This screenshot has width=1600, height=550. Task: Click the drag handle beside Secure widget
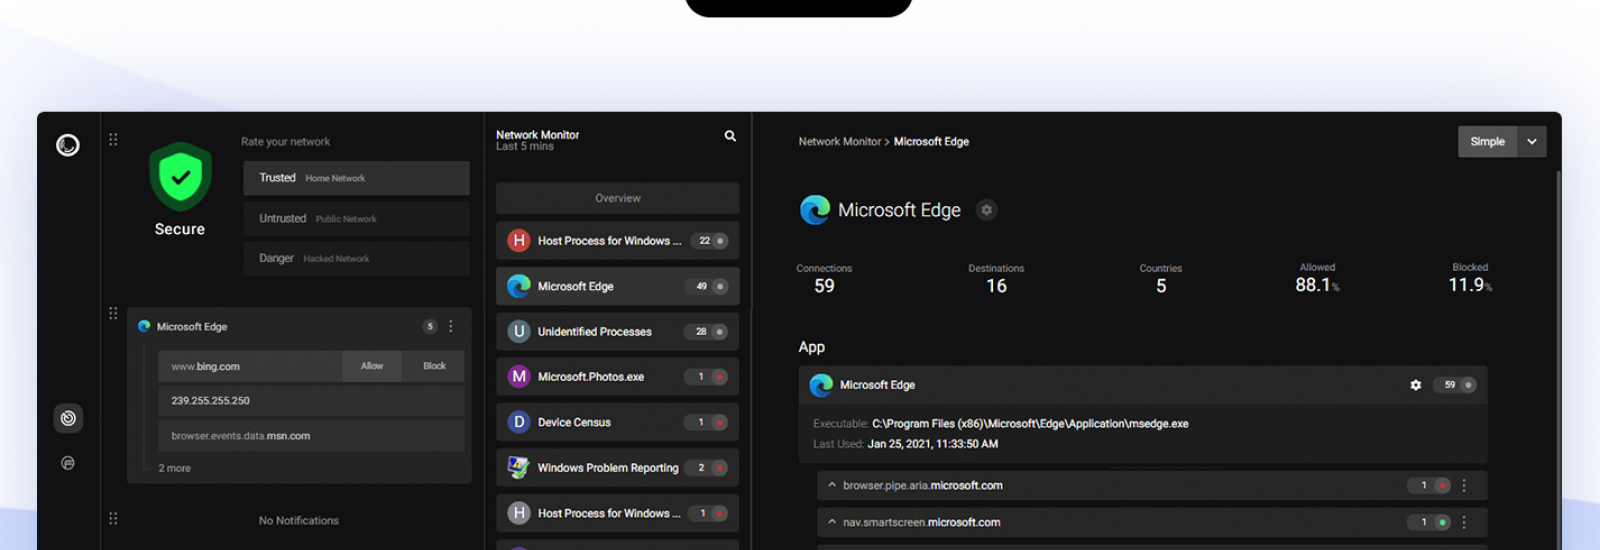tap(113, 139)
